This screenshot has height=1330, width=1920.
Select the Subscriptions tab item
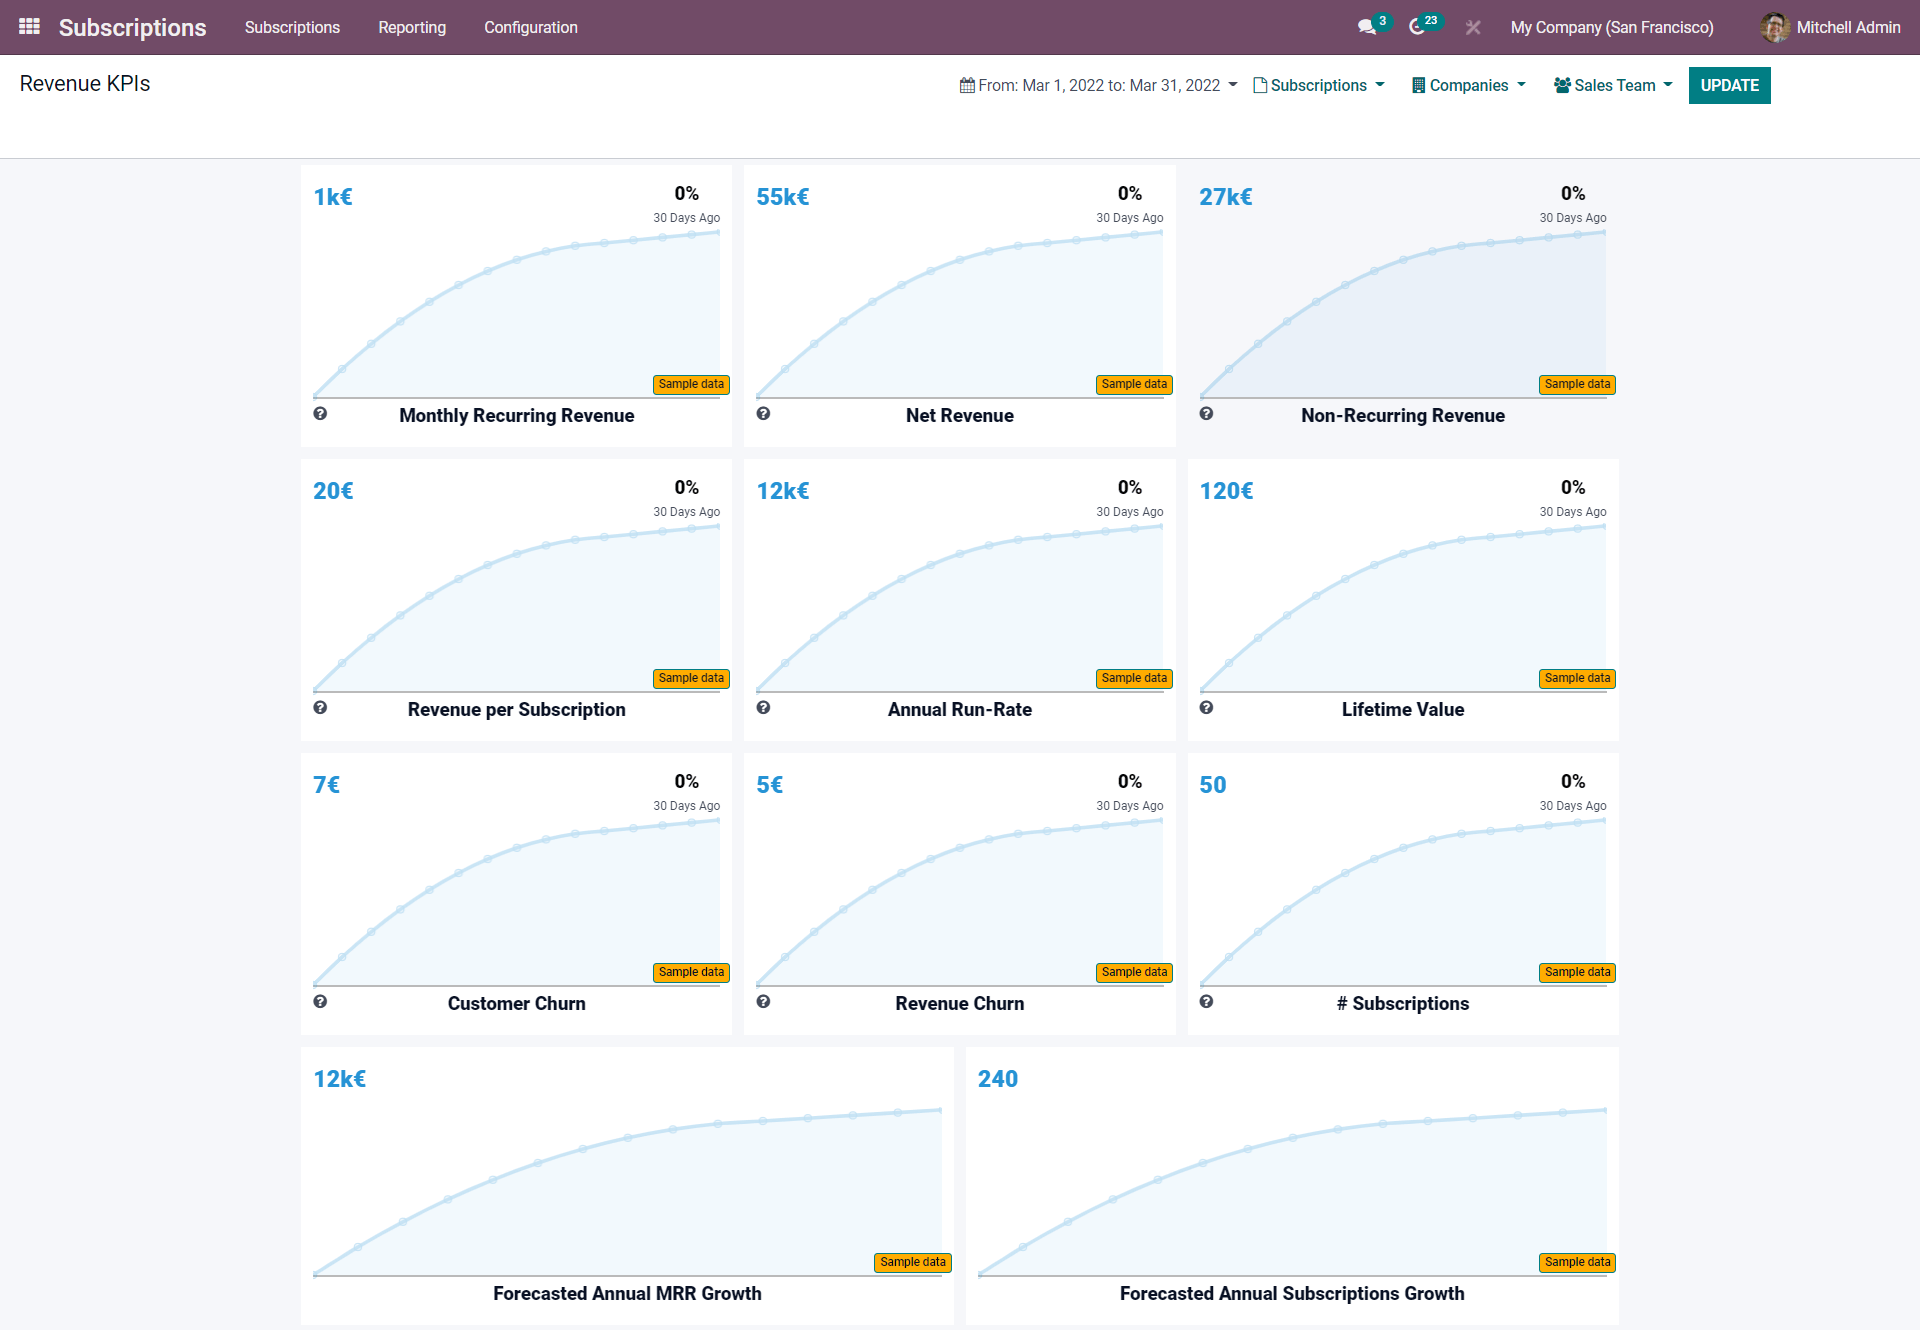[292, 26]
